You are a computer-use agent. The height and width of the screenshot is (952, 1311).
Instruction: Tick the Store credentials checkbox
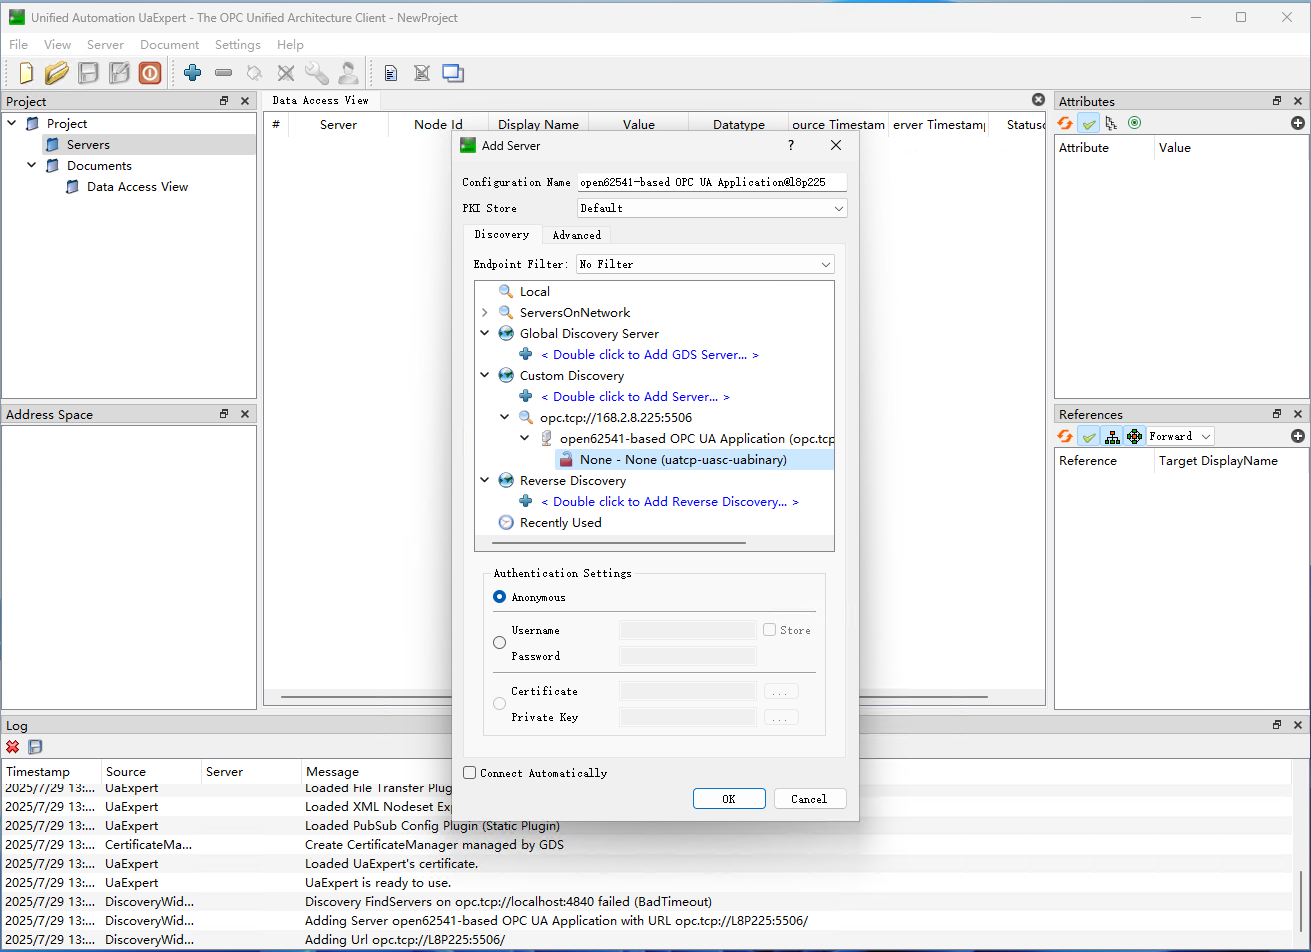769,630
